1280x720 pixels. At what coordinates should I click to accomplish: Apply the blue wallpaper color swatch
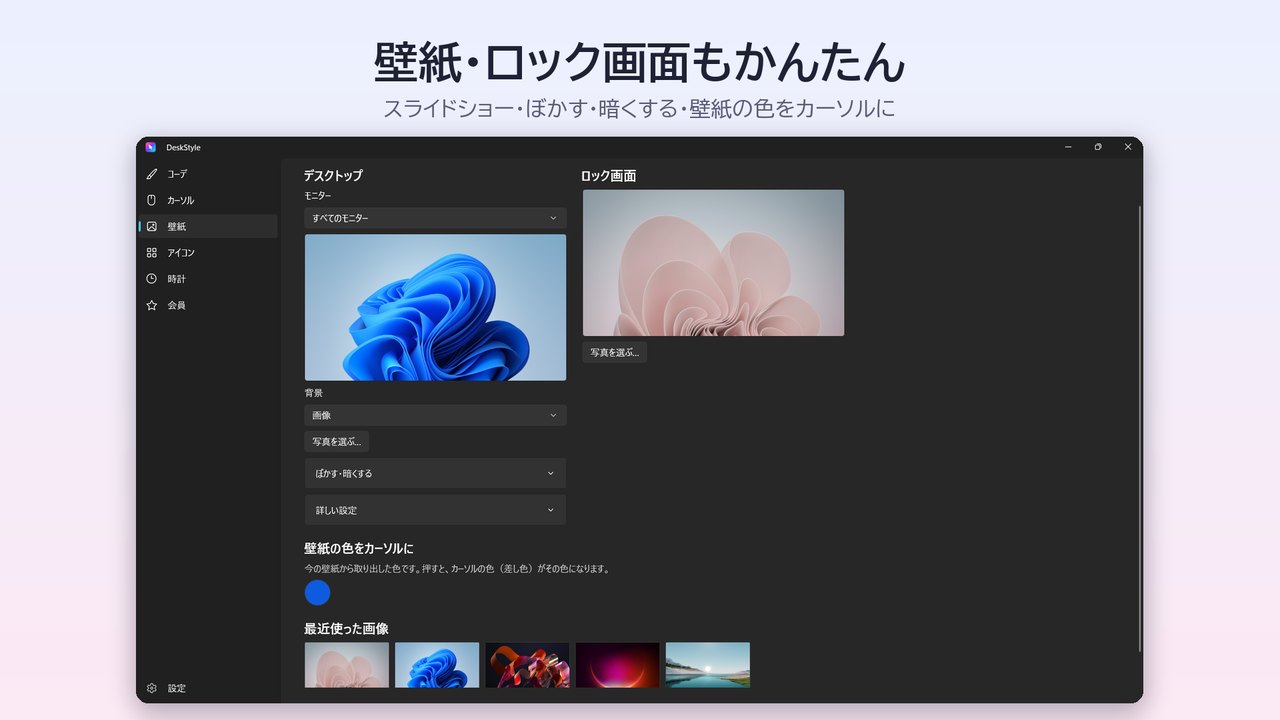click(x=317, y=593)
